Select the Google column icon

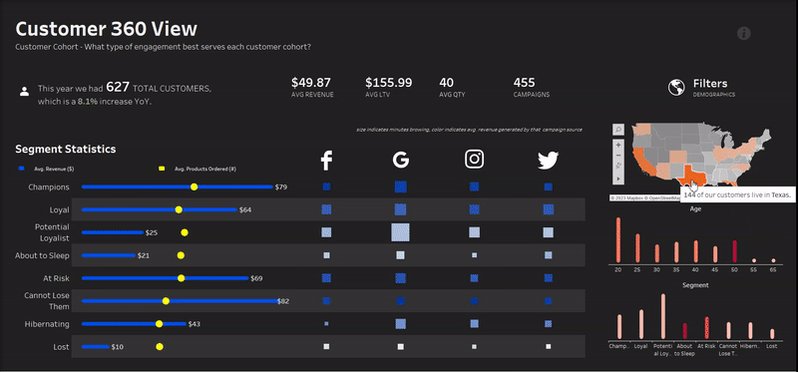coord(401,160)
